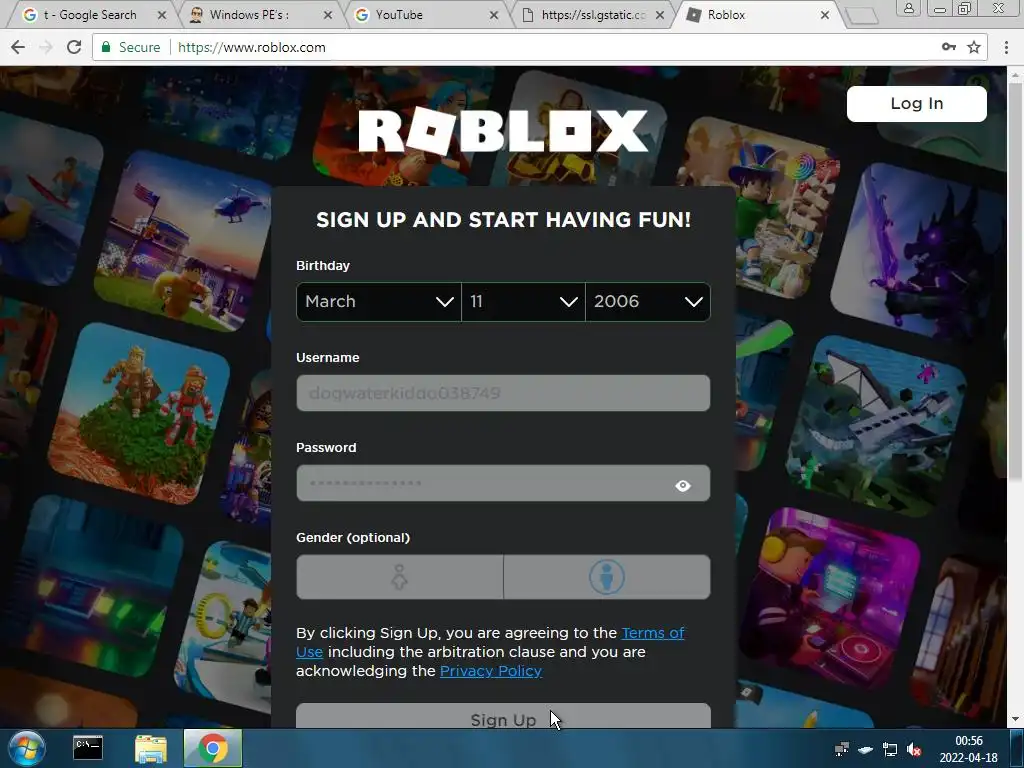Click the Roblox logo

pyautogui.click(x=503, y=131)
